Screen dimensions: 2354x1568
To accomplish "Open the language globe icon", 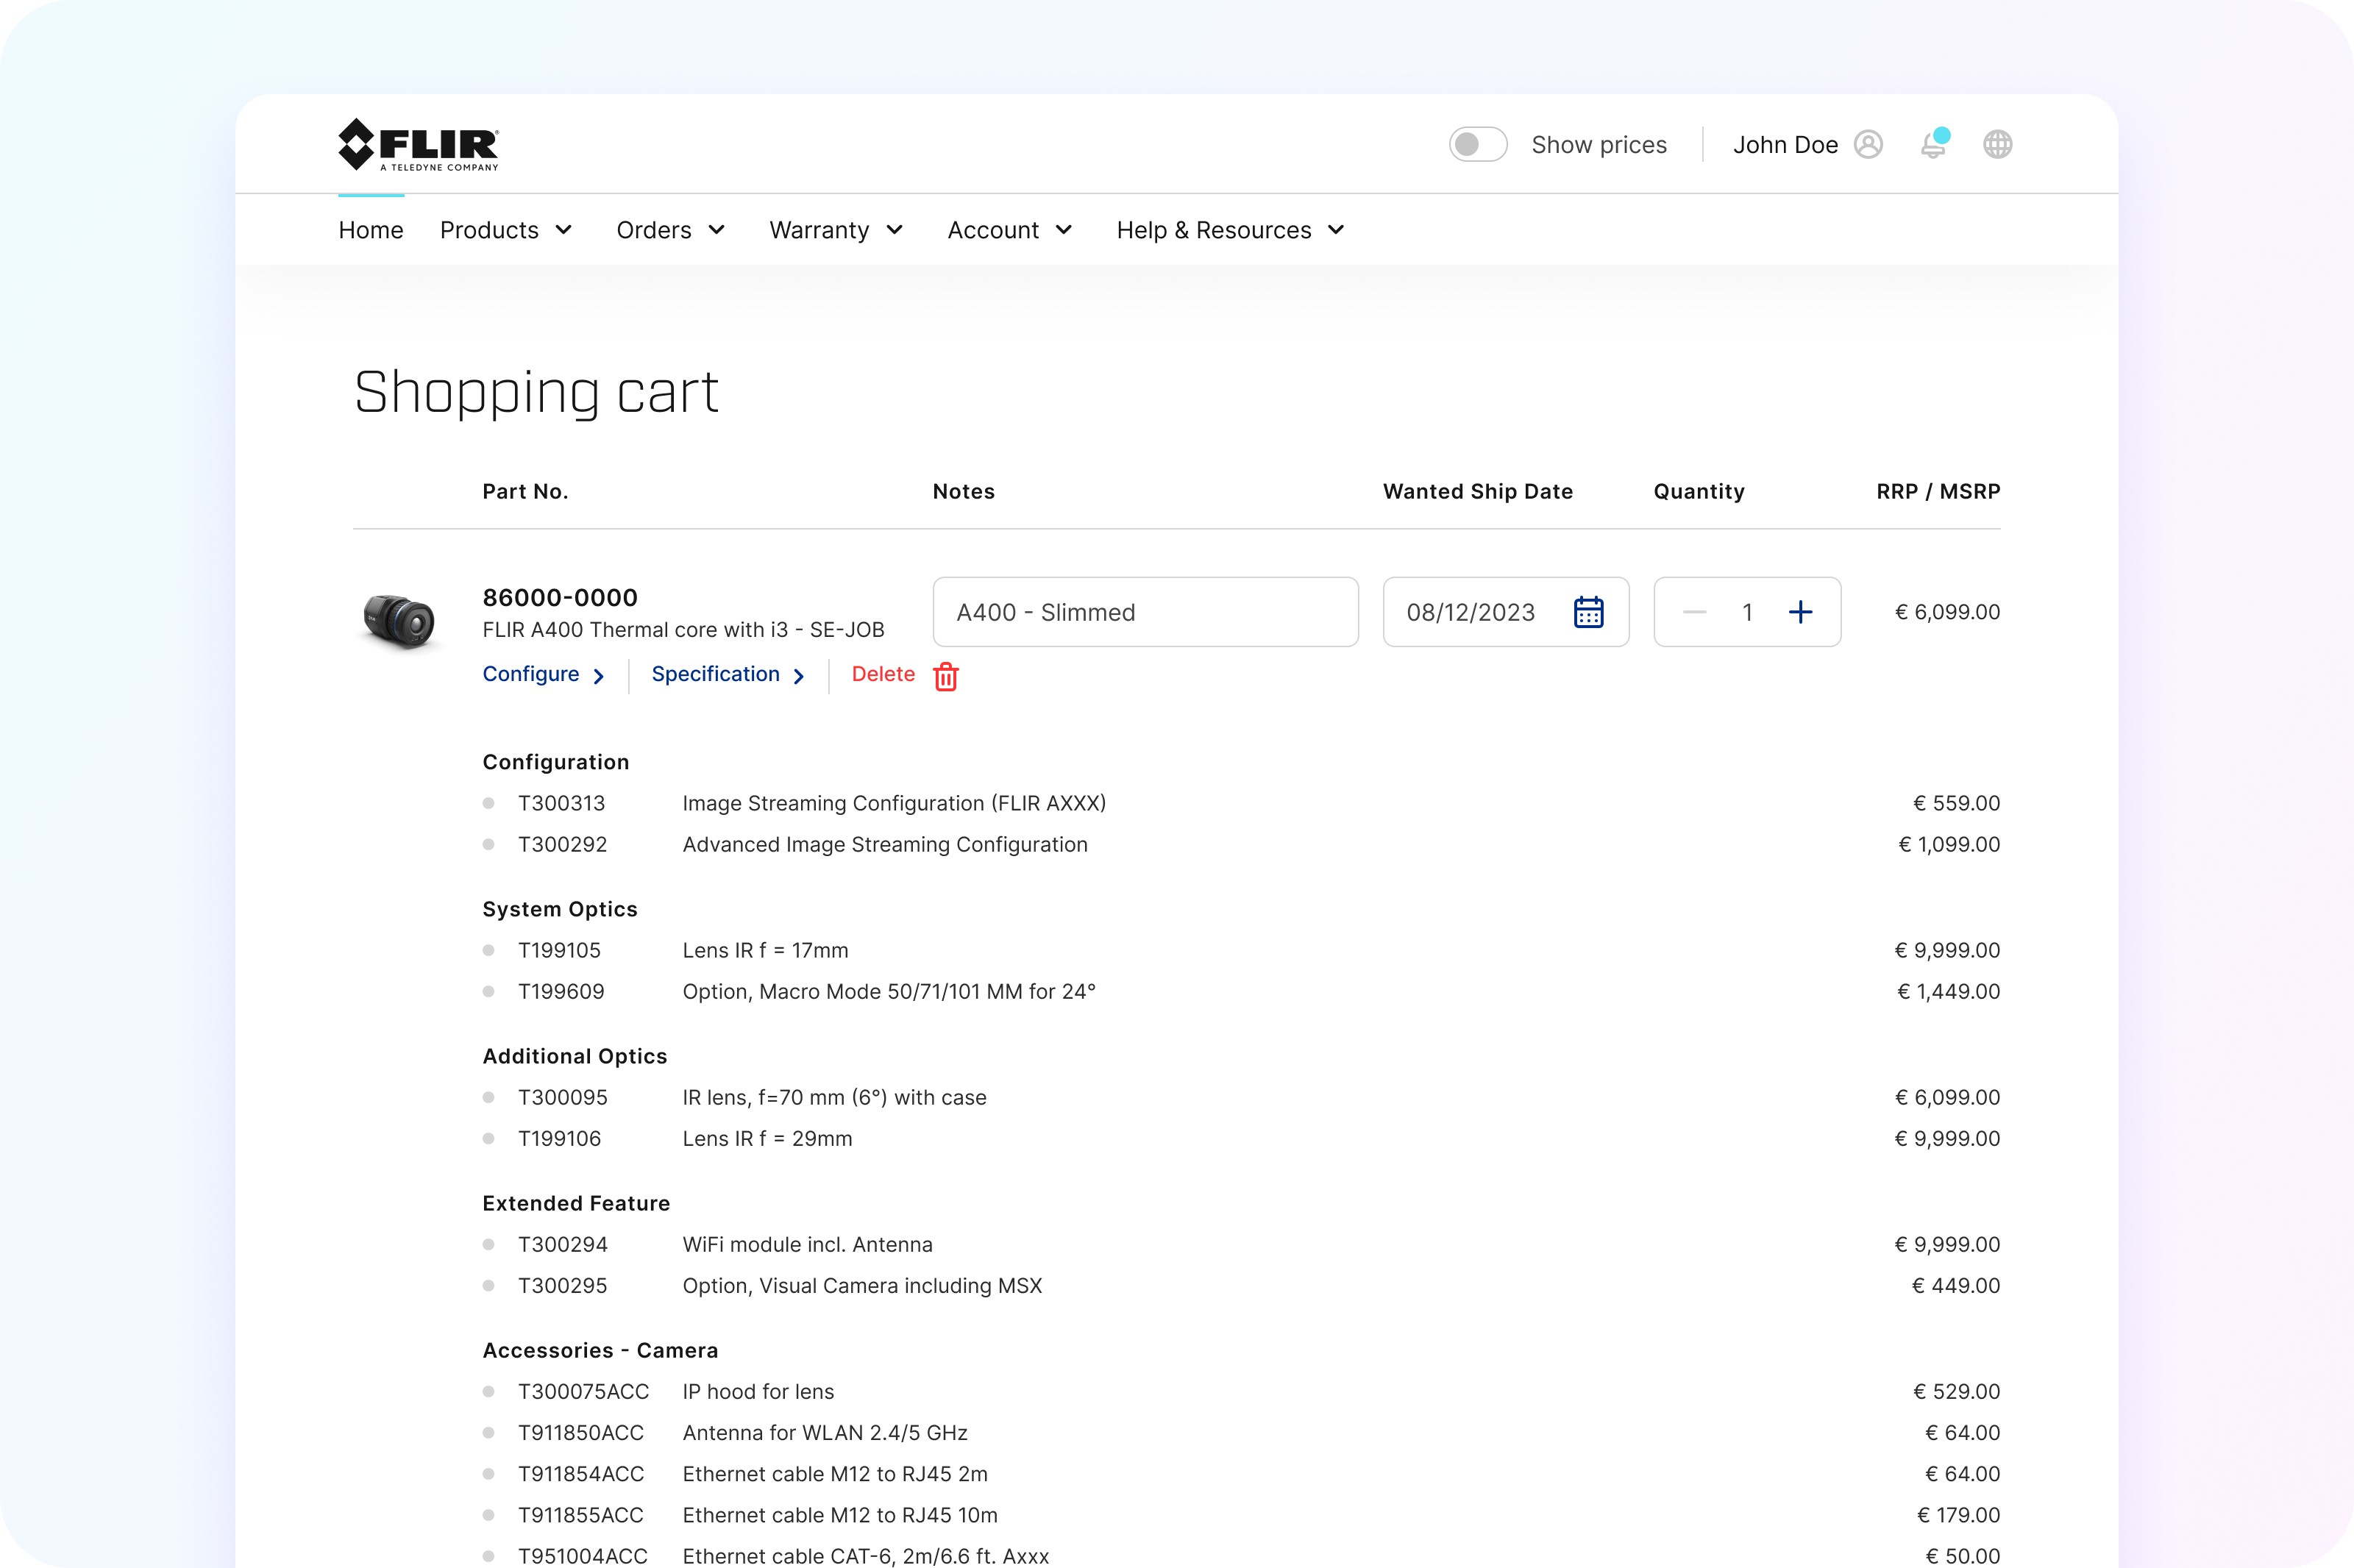I will [x=1997, y=145].
